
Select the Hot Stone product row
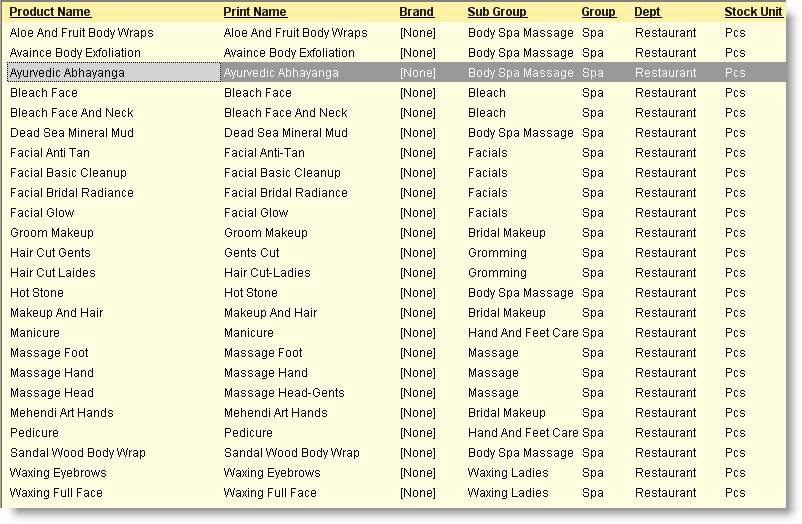tap(396, 293)
